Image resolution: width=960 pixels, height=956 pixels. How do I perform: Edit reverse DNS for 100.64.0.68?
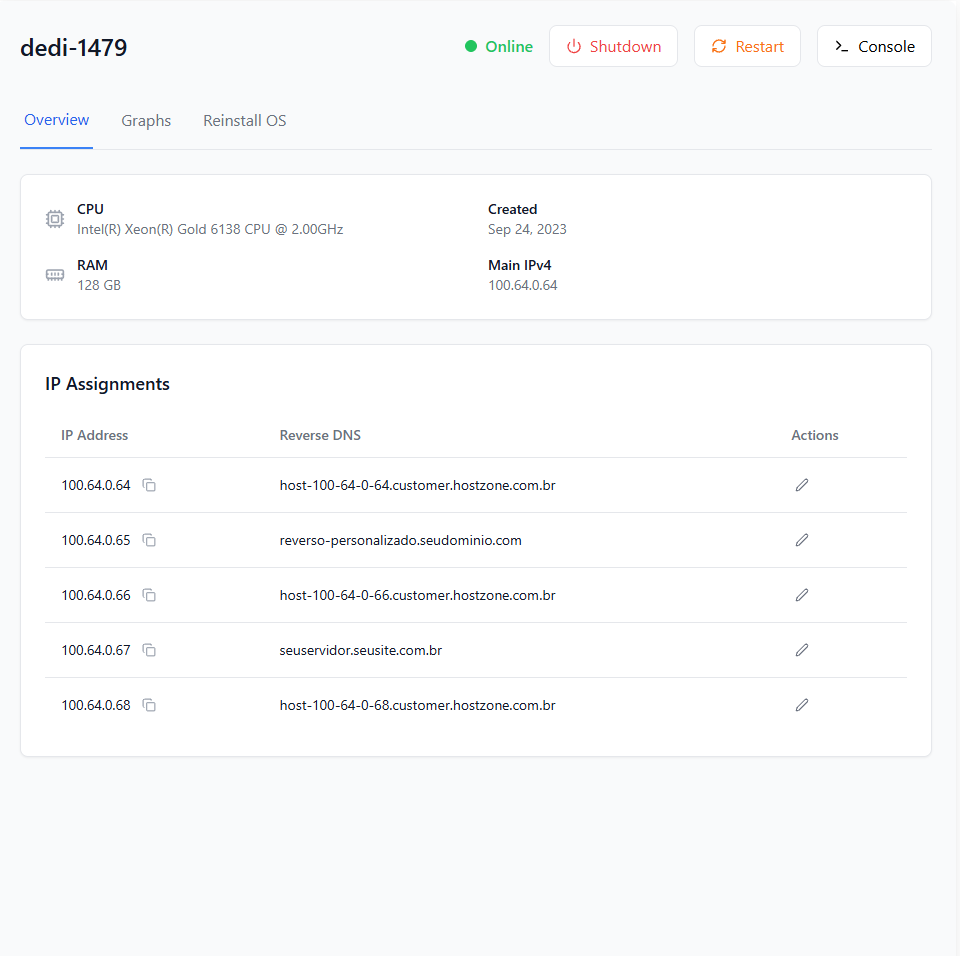801,705
